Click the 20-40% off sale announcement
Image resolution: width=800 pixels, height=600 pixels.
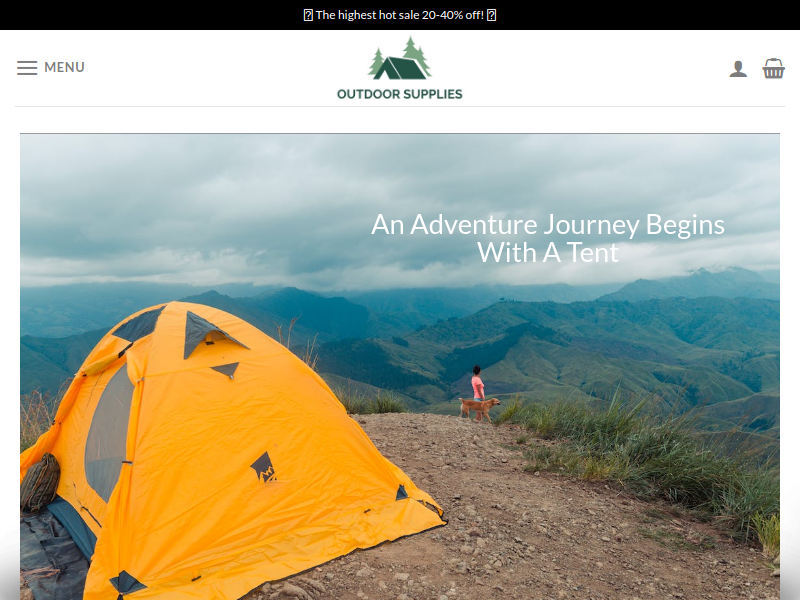coord(399,15)
